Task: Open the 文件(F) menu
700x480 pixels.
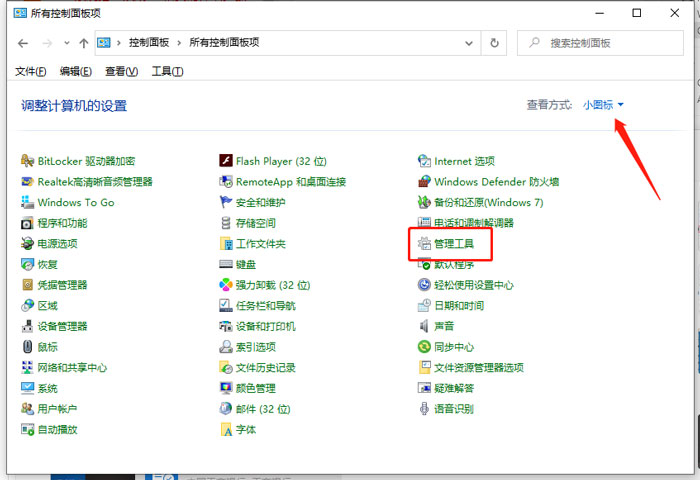Action: [x=30, y=71]
